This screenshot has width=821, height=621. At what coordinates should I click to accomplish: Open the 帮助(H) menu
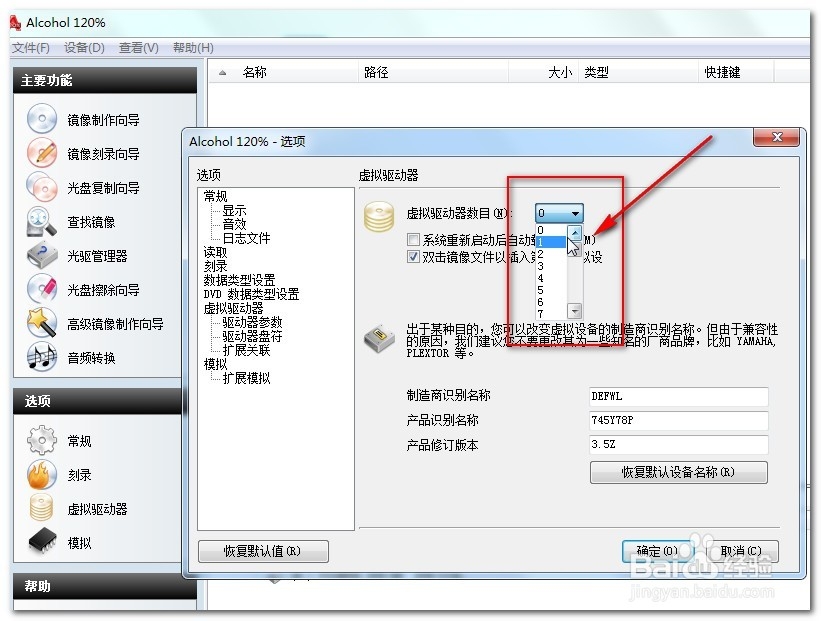click(x=193, y=48)
